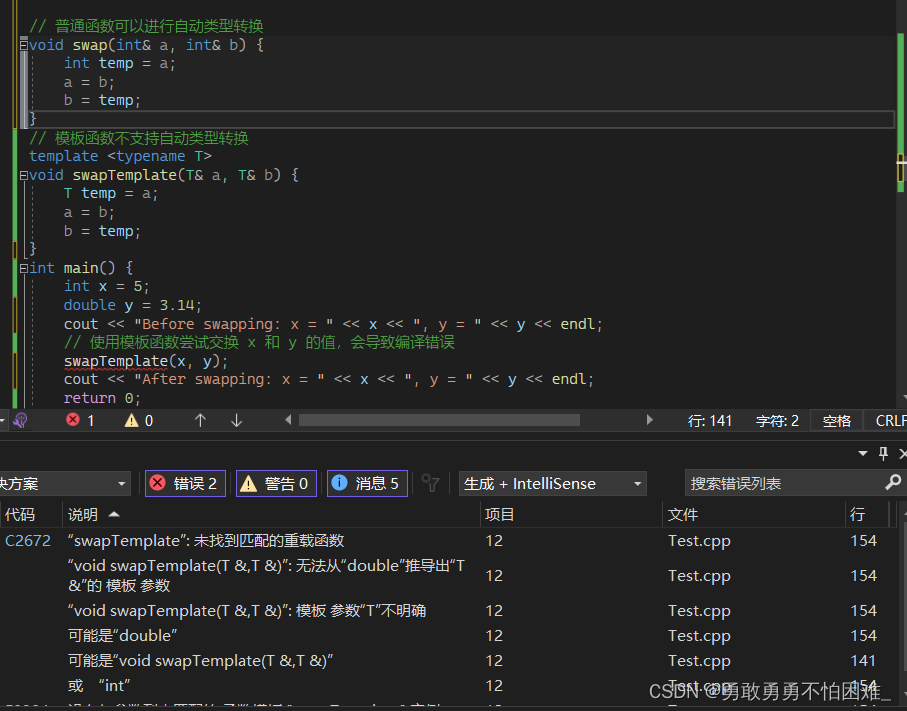The height and width of the screenshot is (711, 907).
Task: Click the editor error count indicator icon
Action: coord(73,420)
